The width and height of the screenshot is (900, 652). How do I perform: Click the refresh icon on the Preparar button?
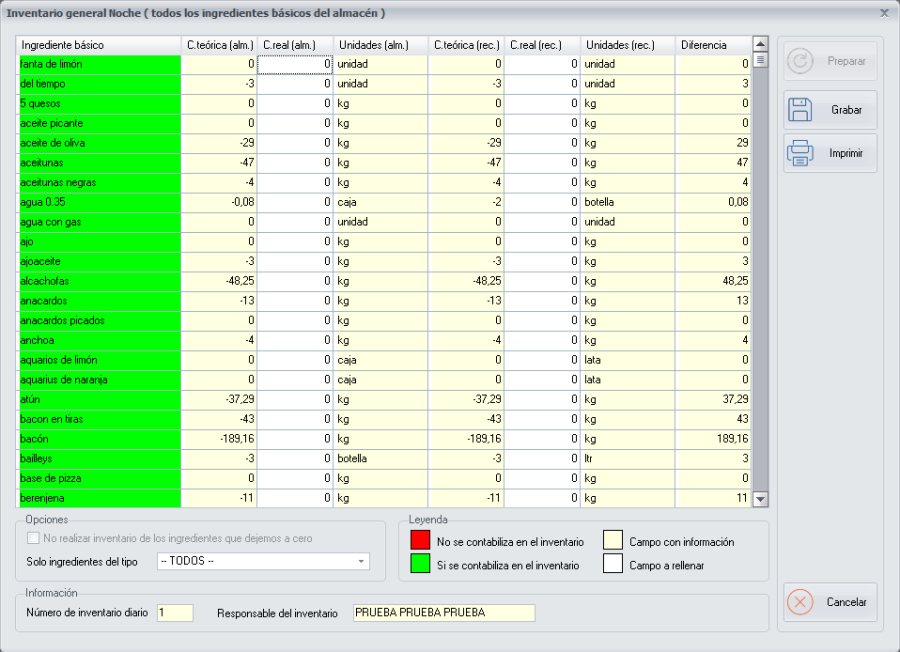(x=802, y=60)
